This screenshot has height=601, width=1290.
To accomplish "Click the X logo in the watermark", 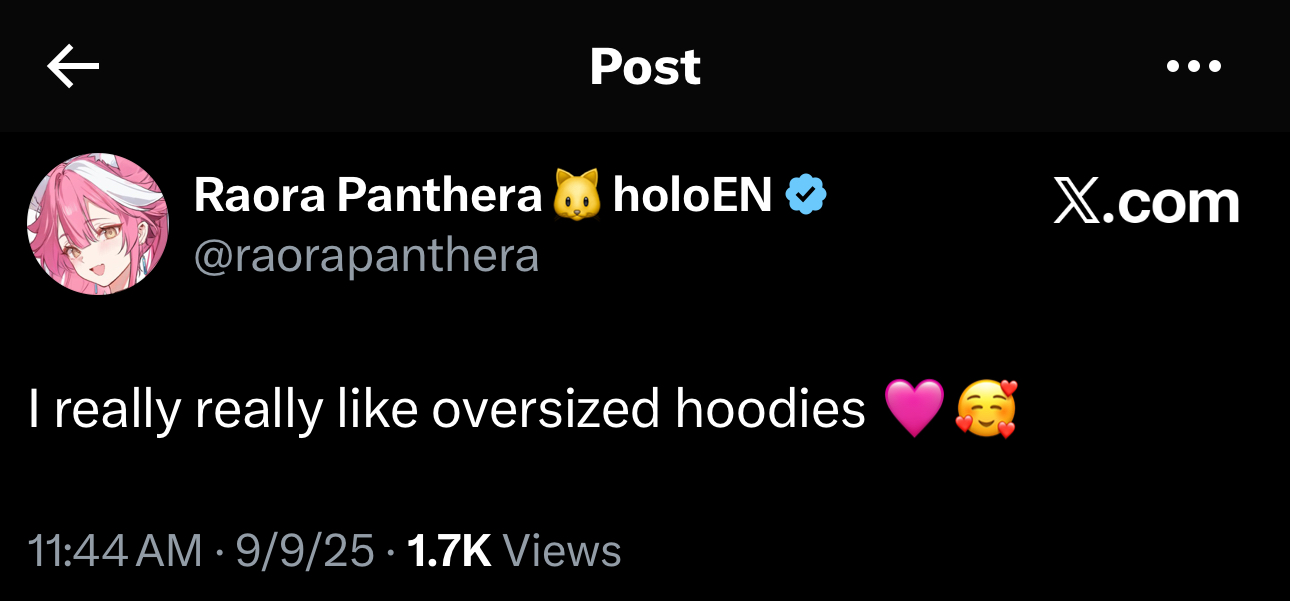I will [x=1077, y=203].
